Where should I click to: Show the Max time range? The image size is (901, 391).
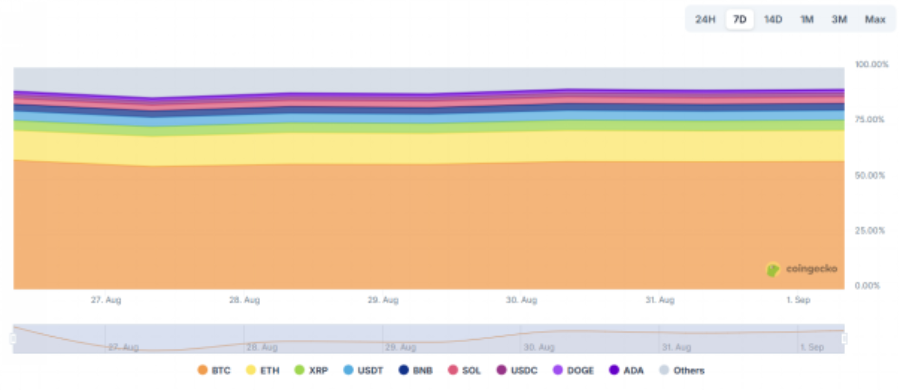(875, 19)
